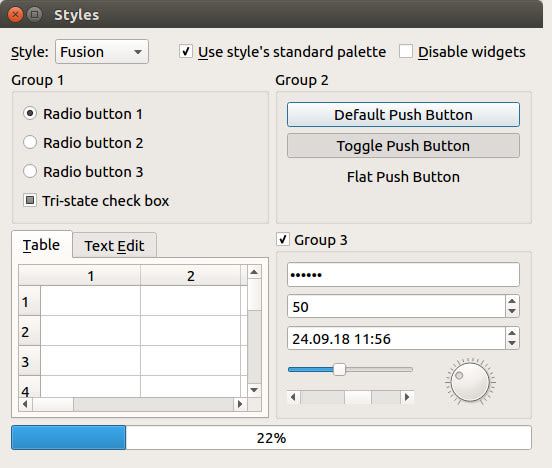Viewport: 552px width, 468px height.
Task: Click the table's vertical scrollbar down arrow
Action: 254,390
